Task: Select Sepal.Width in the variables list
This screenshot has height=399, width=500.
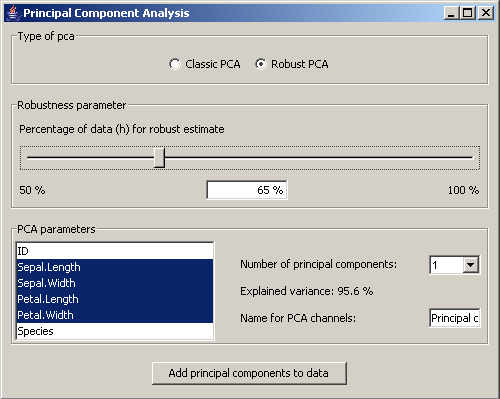Action: coord(115,283)
